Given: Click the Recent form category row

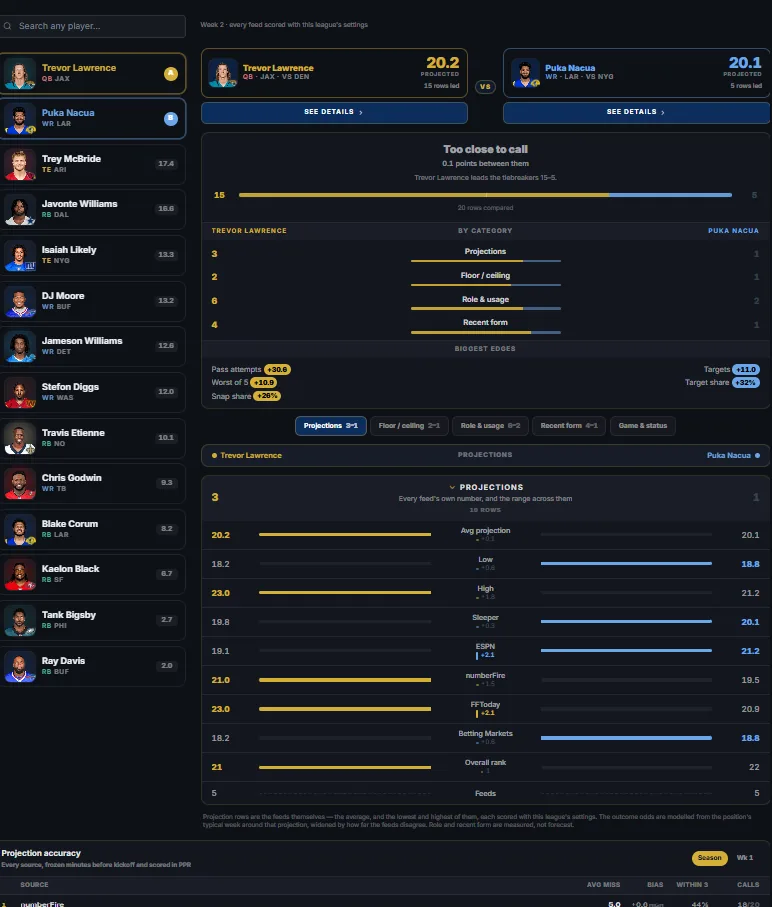Looking at the screenshot, I should click(x=485, y=325).
